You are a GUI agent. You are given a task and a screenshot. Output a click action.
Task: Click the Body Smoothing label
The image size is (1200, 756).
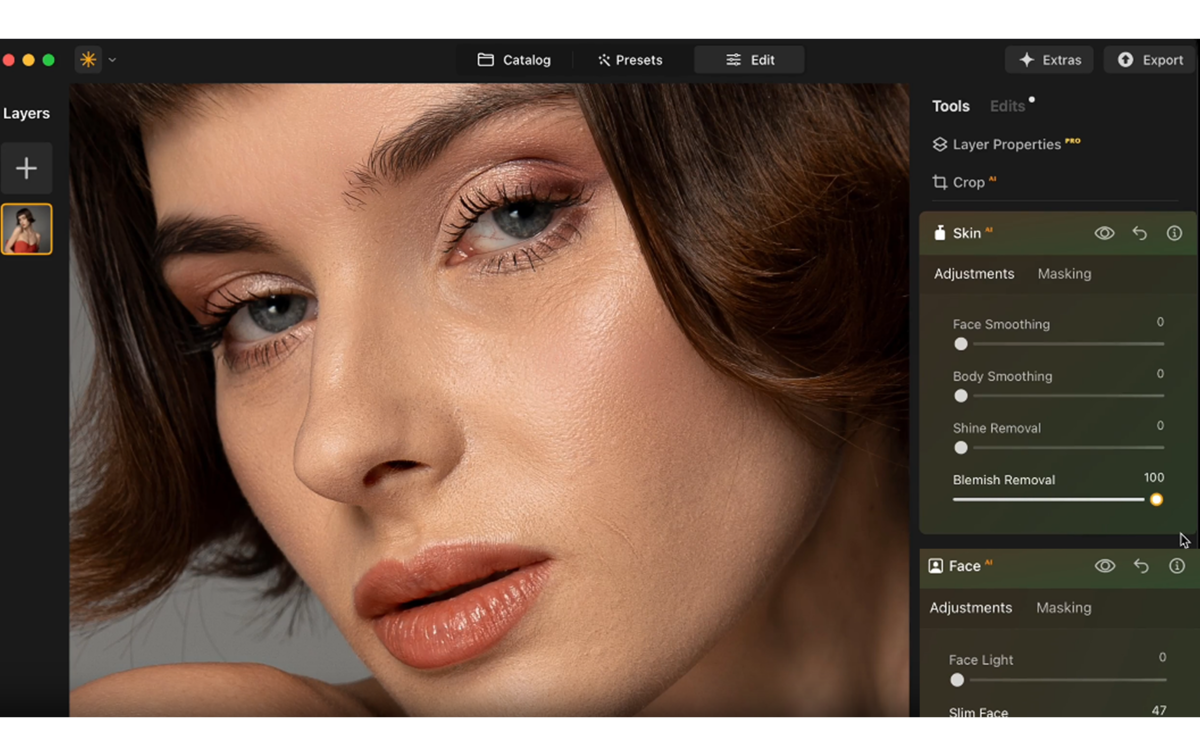tap(1002, 377)
